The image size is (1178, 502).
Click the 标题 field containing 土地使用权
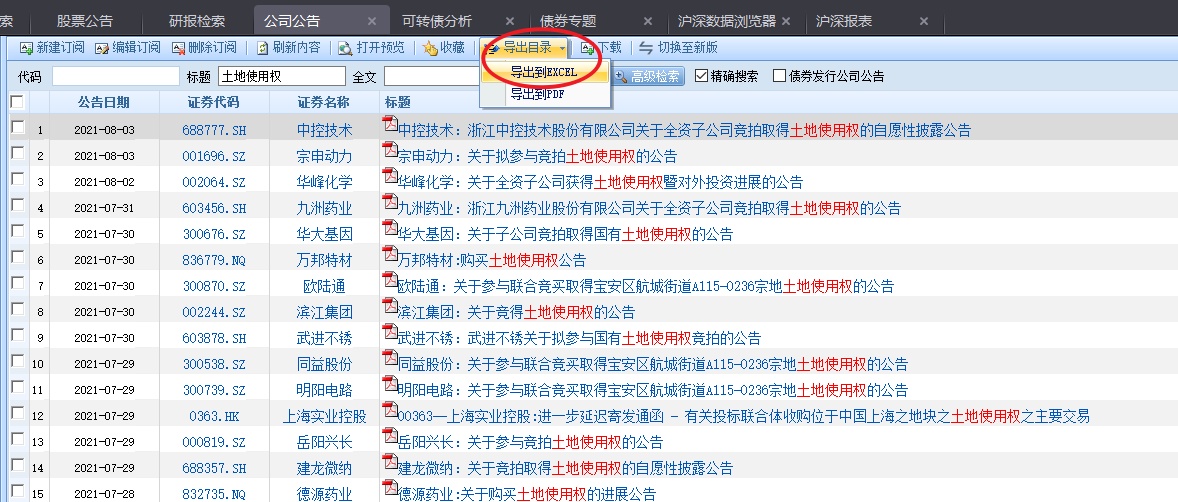(x=282, y=76)
